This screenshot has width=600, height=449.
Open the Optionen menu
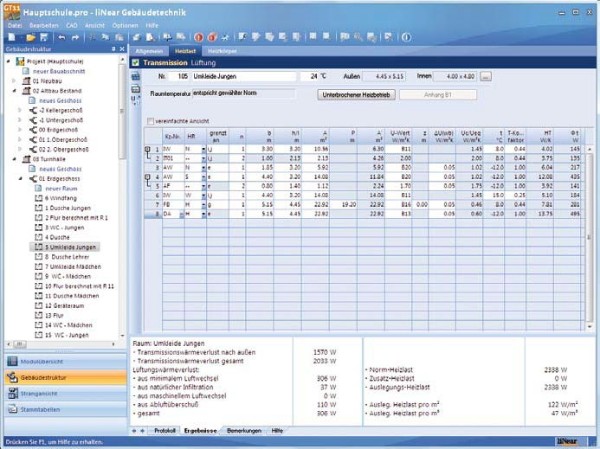(x=125, y=25)
